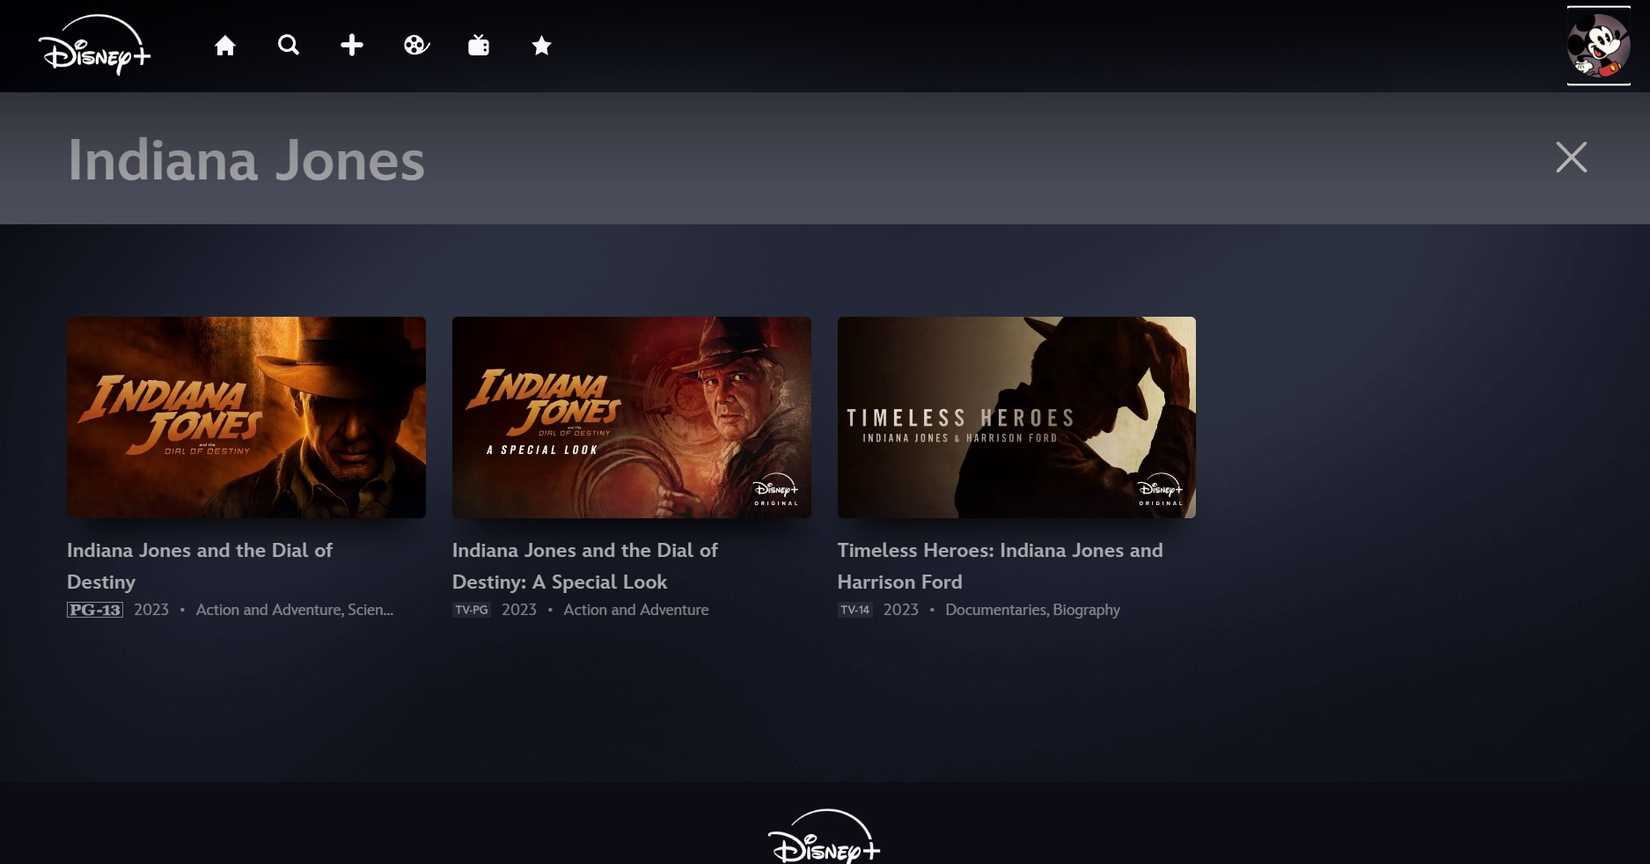Open the Timeless Heroes poster thumbnail
Image resolution: width=1650 pixels, height=864 pixels.
coord(1016,417)
